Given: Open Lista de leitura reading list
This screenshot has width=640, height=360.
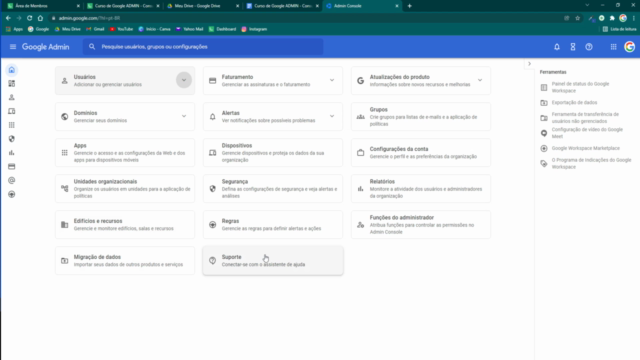Looking at the screenshot, I should pos(619,29).
